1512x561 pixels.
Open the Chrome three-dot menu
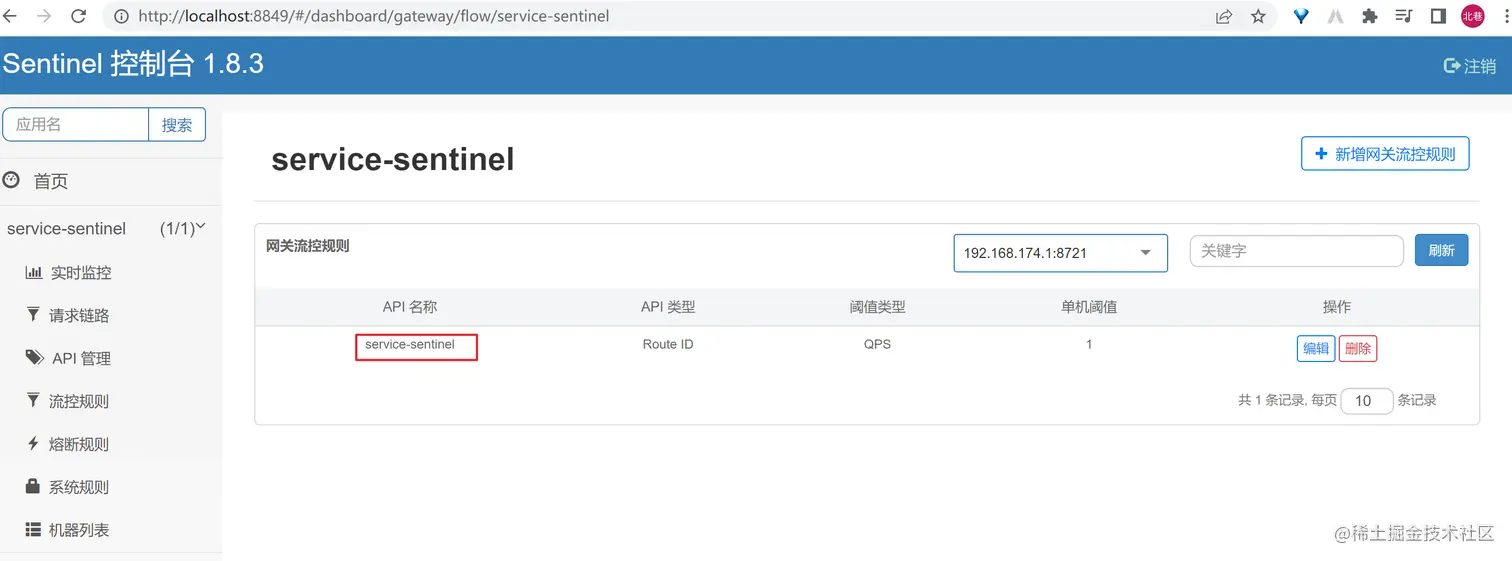tap(1505, 16)
